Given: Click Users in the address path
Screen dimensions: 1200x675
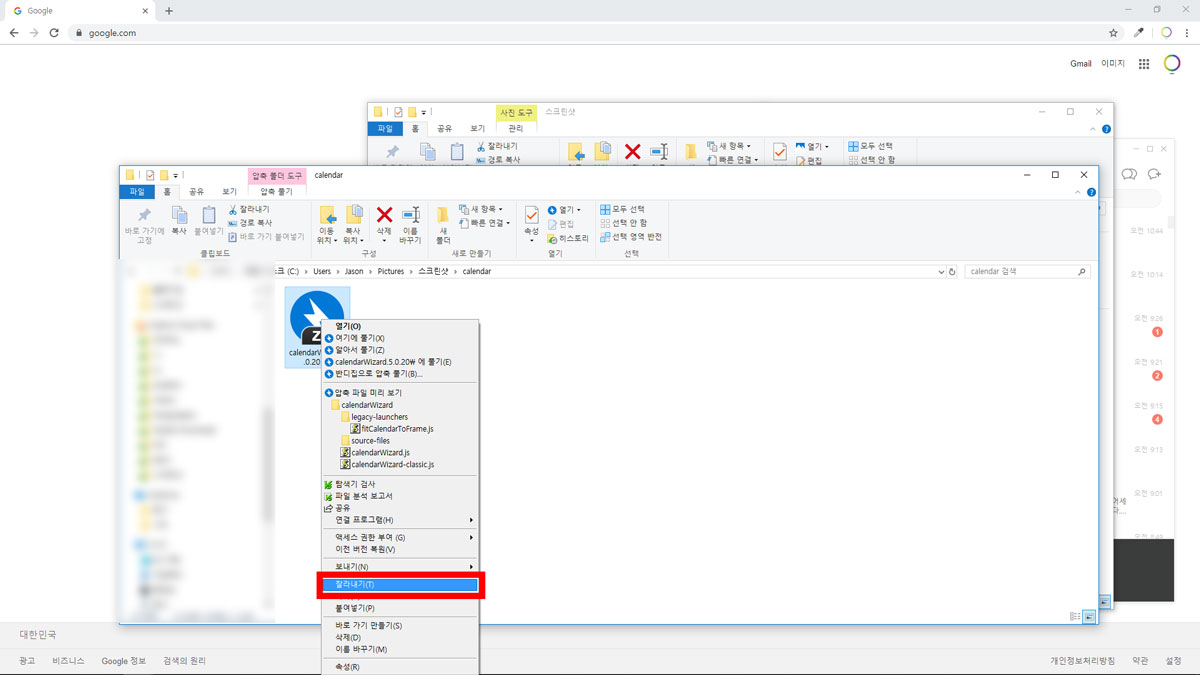Looking at the screenshot, I should (322, 271).
